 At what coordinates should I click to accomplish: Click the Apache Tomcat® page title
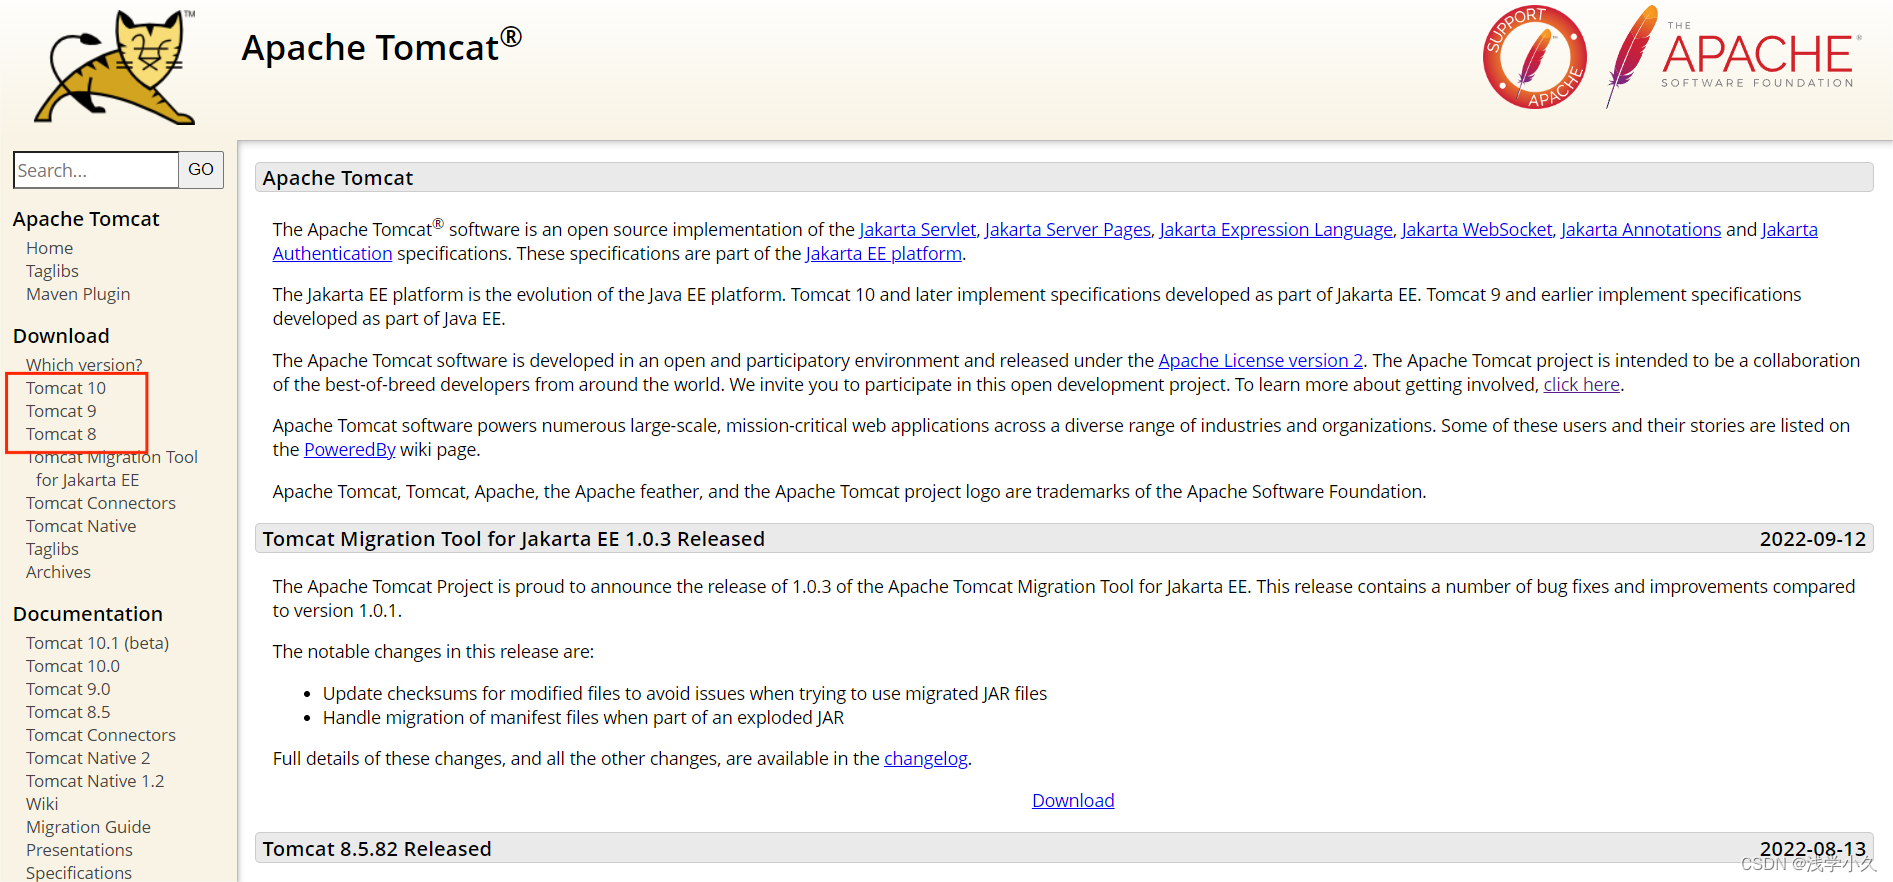click(x=381, y=46)
